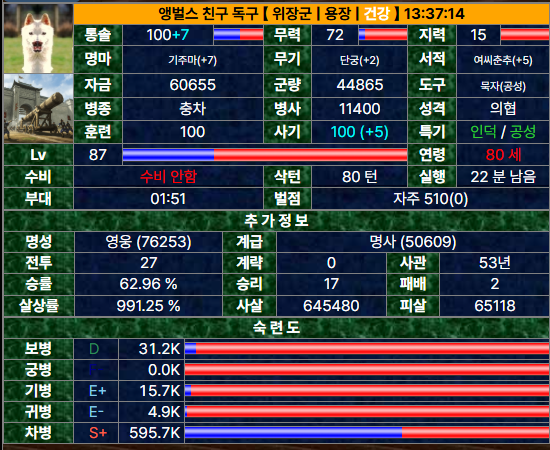550x450 pixels.
Task: Click the 추가정보 section header
Action: tap(276, 221)
